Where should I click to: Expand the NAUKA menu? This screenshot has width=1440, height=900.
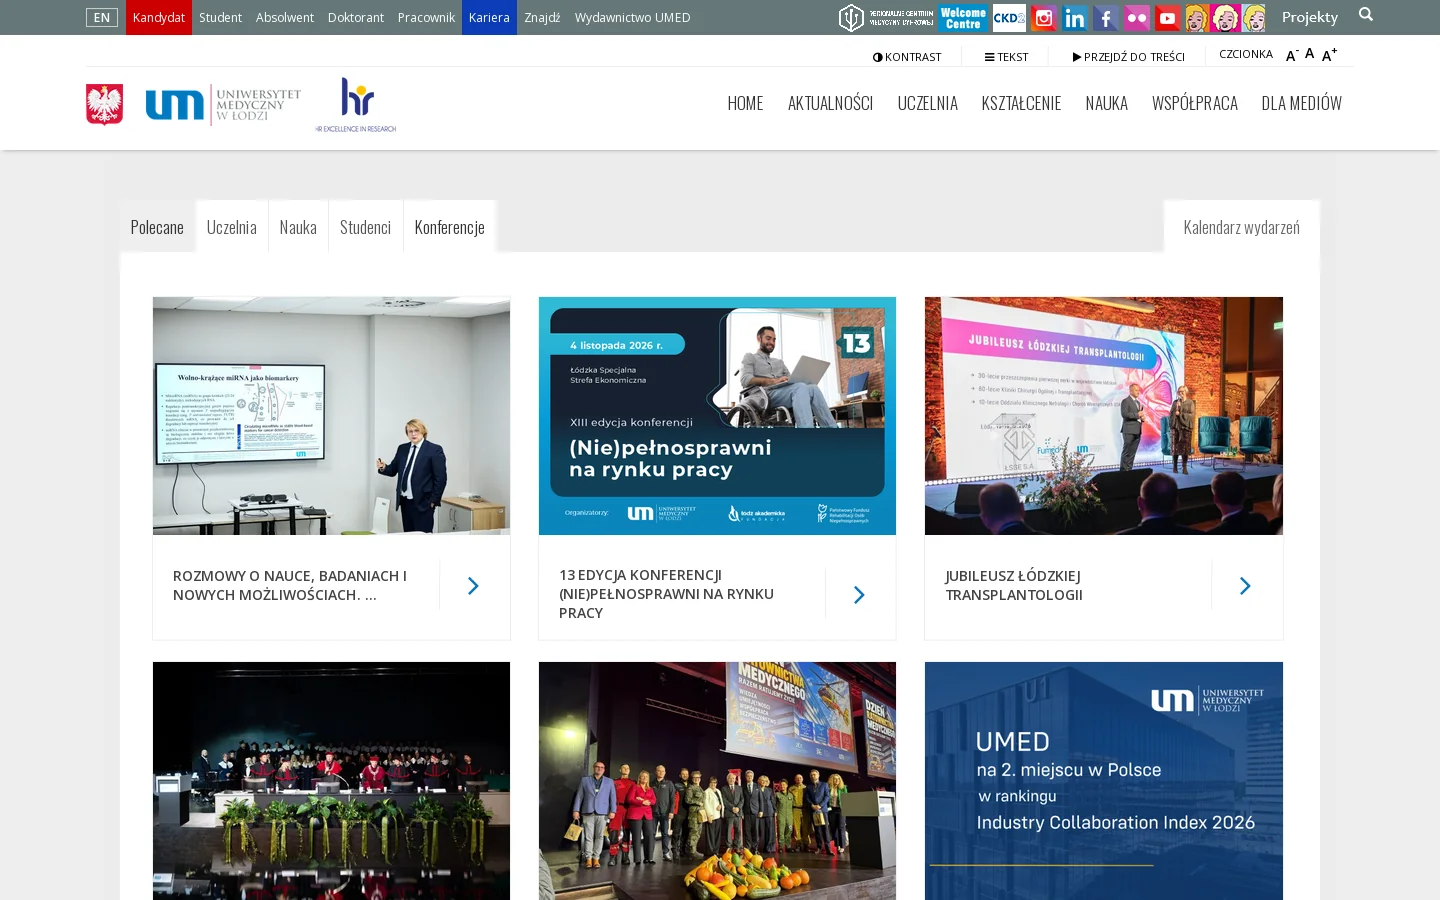1106,103
